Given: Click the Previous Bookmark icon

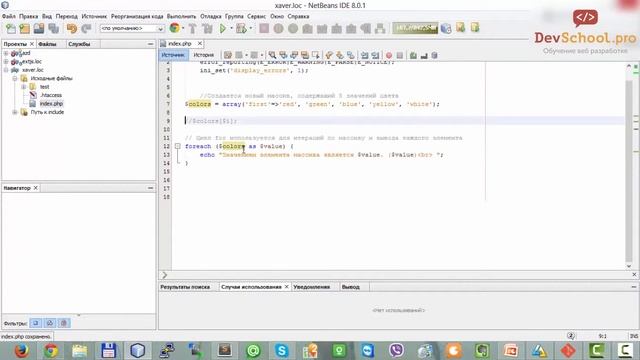Looking at the screenshot, I should (x=329, y=55).
